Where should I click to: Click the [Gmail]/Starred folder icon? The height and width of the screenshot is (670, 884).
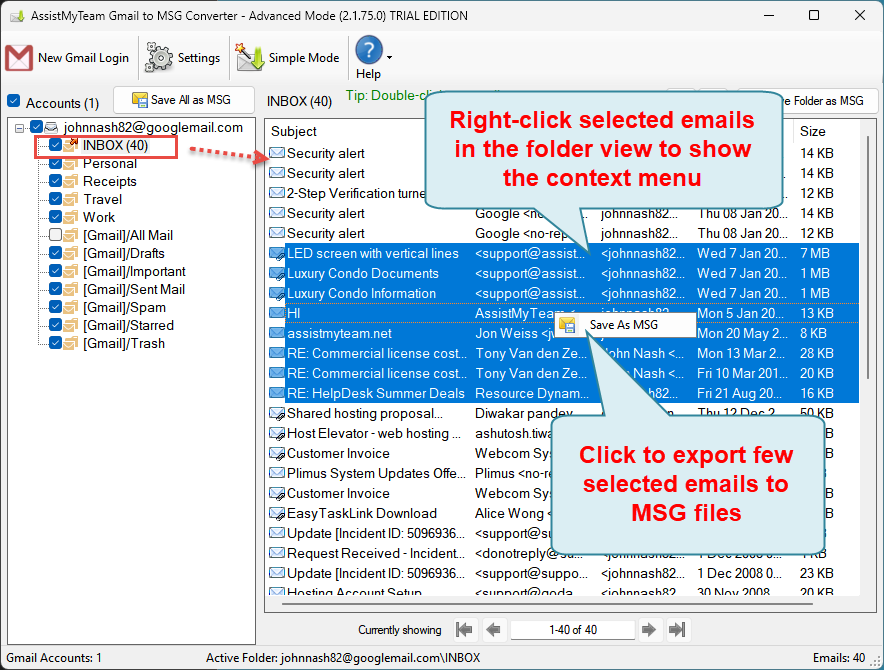[x=71, y=326]
